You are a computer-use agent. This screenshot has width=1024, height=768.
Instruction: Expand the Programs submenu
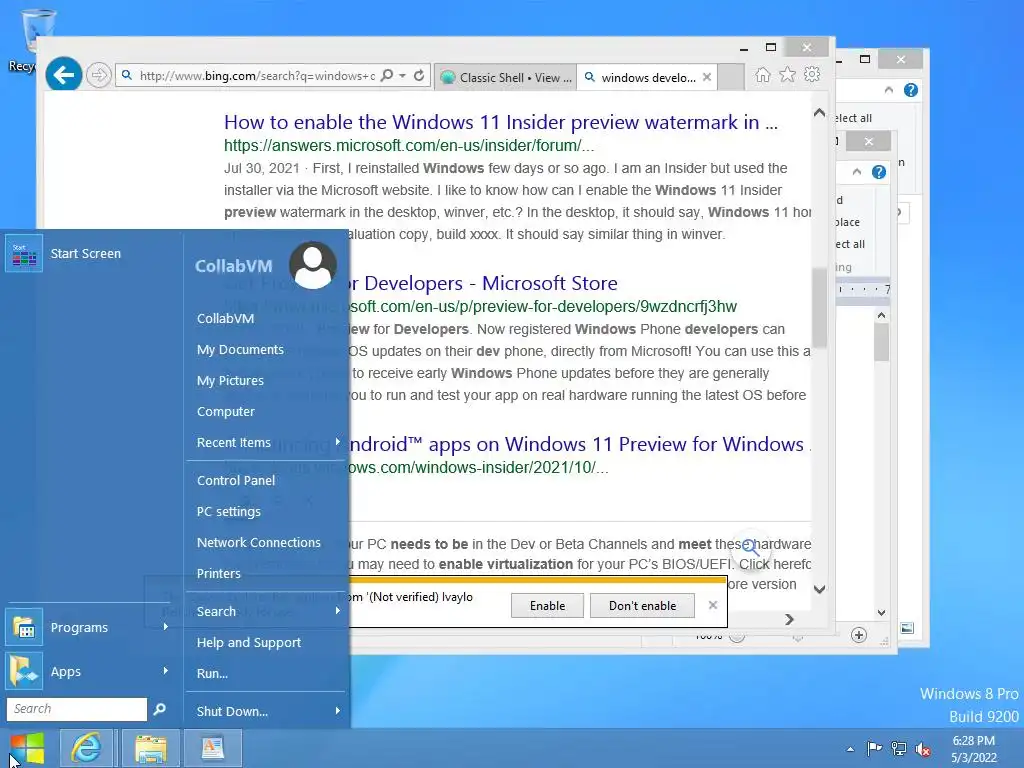coord(89,627)
